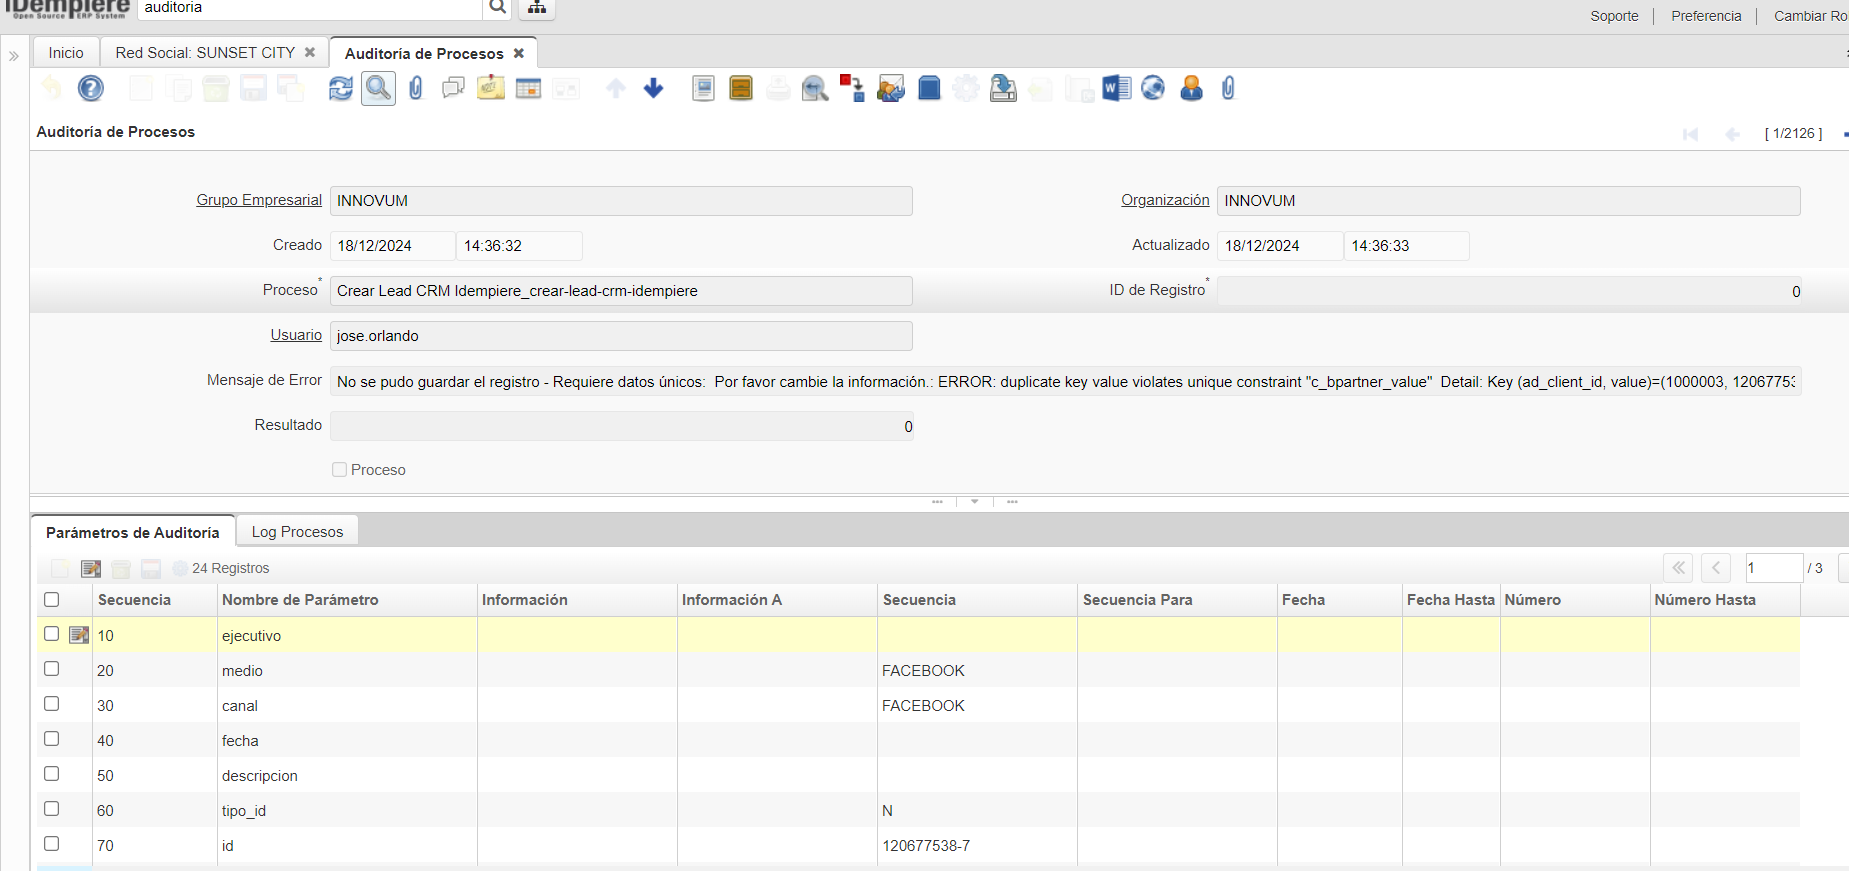This screenshot has width=1849, height=871.
Task: Expand the left sidebar with double chevron
Action: pos(14,56)
